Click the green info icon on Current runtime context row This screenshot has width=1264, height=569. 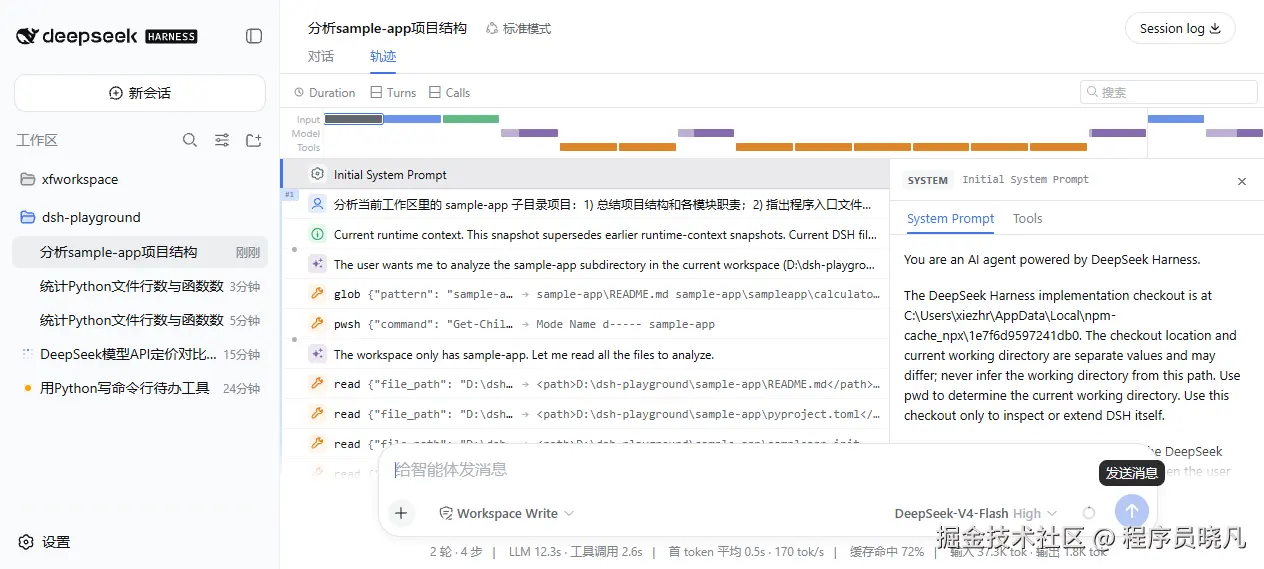coord(318,234)
